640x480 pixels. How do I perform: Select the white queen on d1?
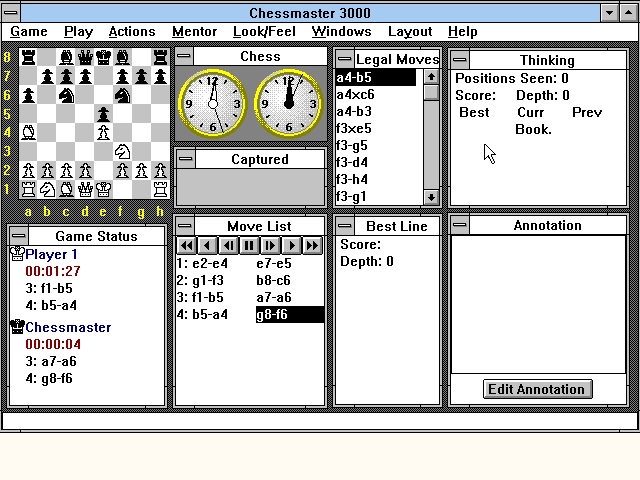(x=84, y=189)
